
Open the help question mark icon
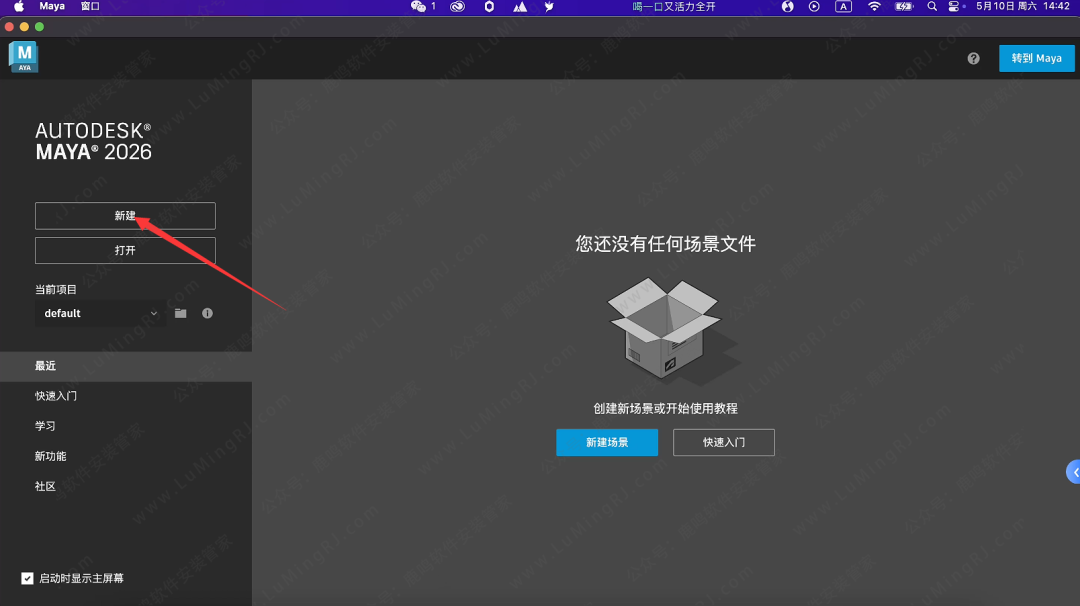973,58
